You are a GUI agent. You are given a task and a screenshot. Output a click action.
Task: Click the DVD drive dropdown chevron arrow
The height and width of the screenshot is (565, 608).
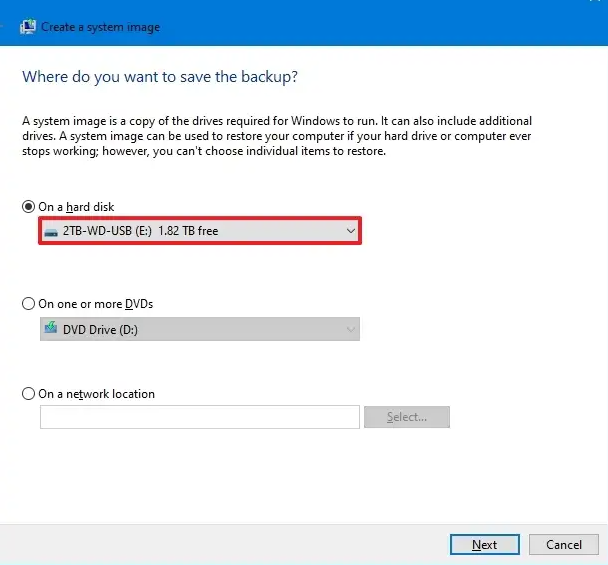(x=351, y=330)
